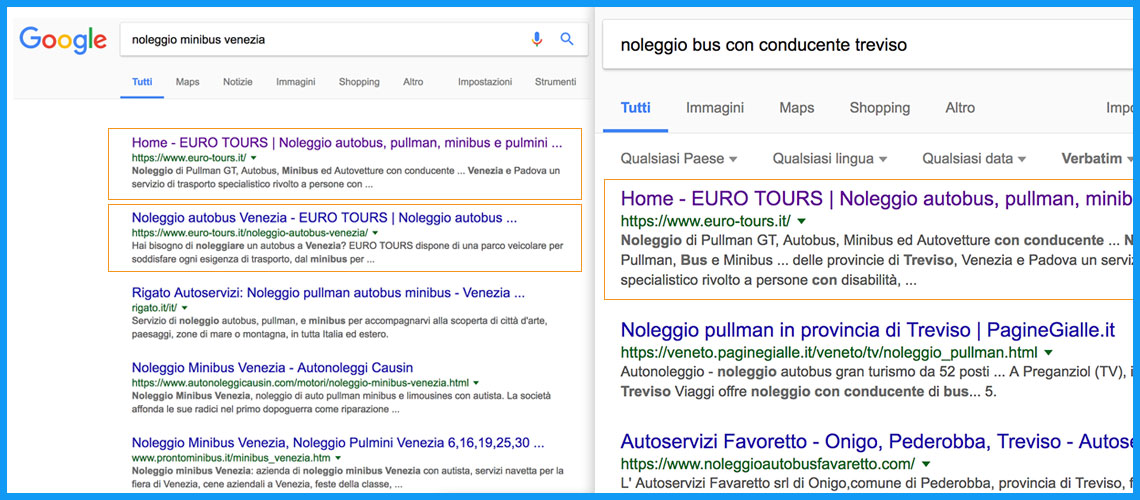Screen dimensions: 1140x500
Task: Open 'Noleggio Minibus Venezia - Autonoleggi Causin' result
Action: tap(272, 368)
